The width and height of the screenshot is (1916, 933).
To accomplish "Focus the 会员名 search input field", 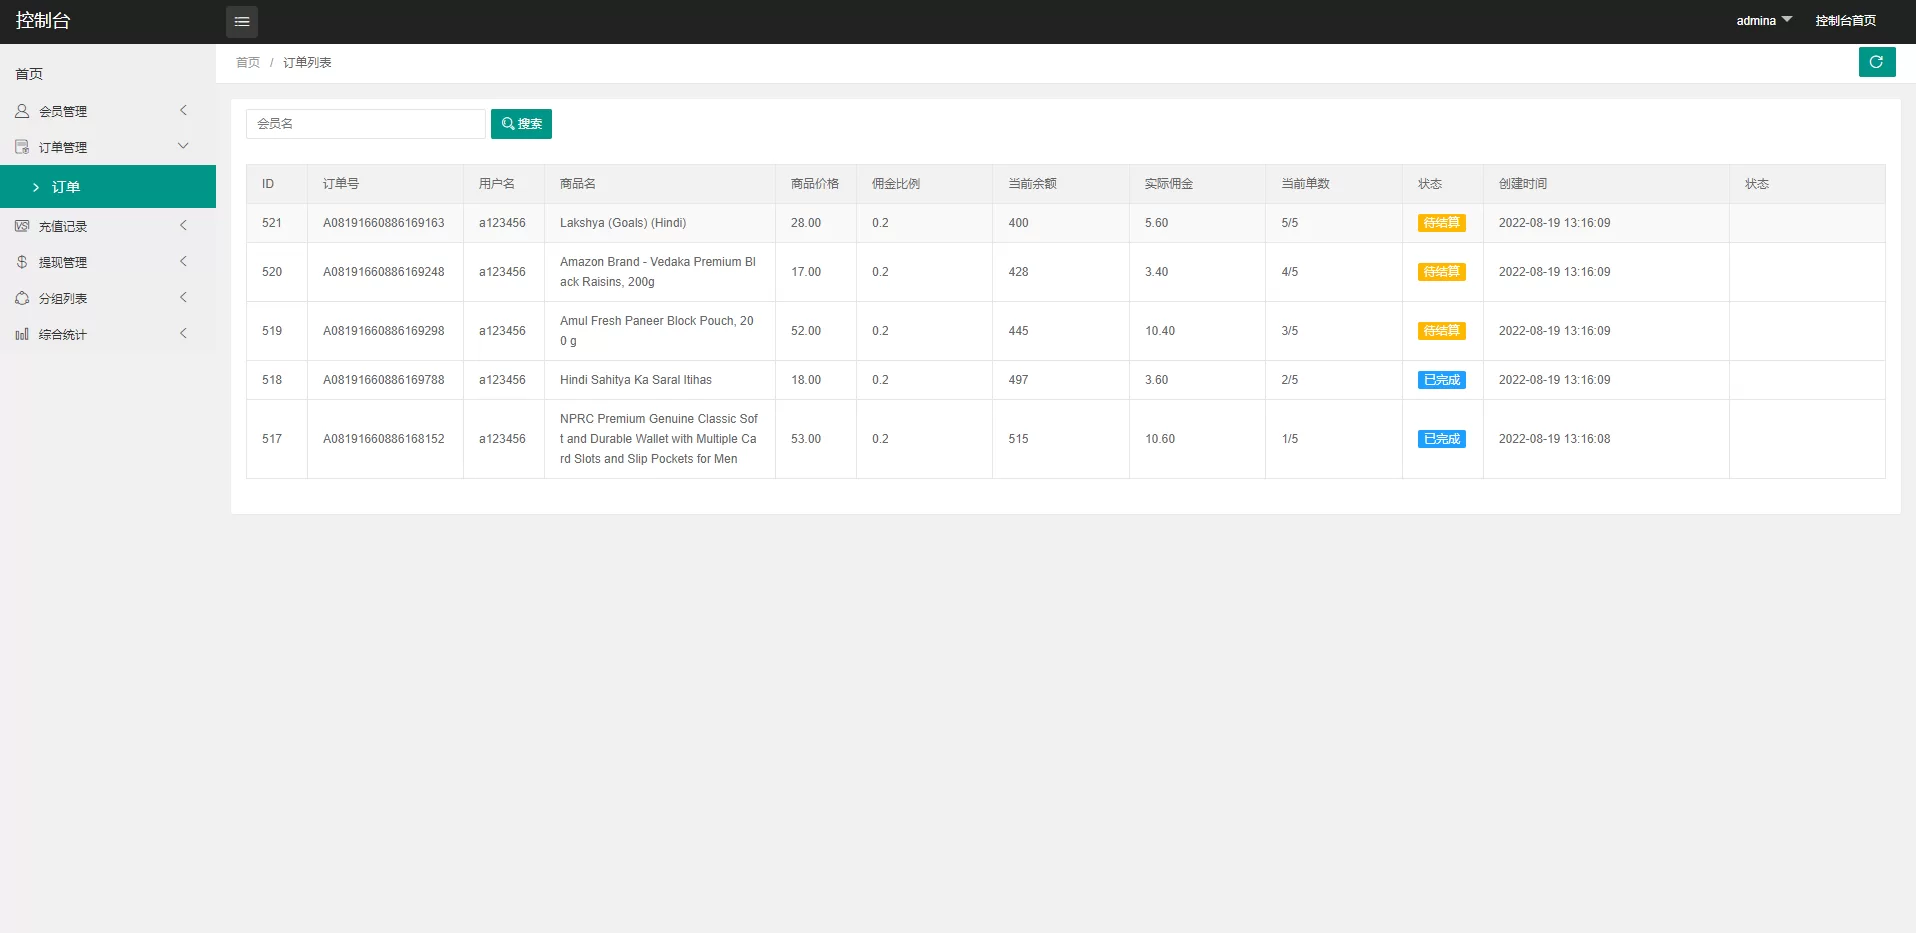I will [365, 124].
